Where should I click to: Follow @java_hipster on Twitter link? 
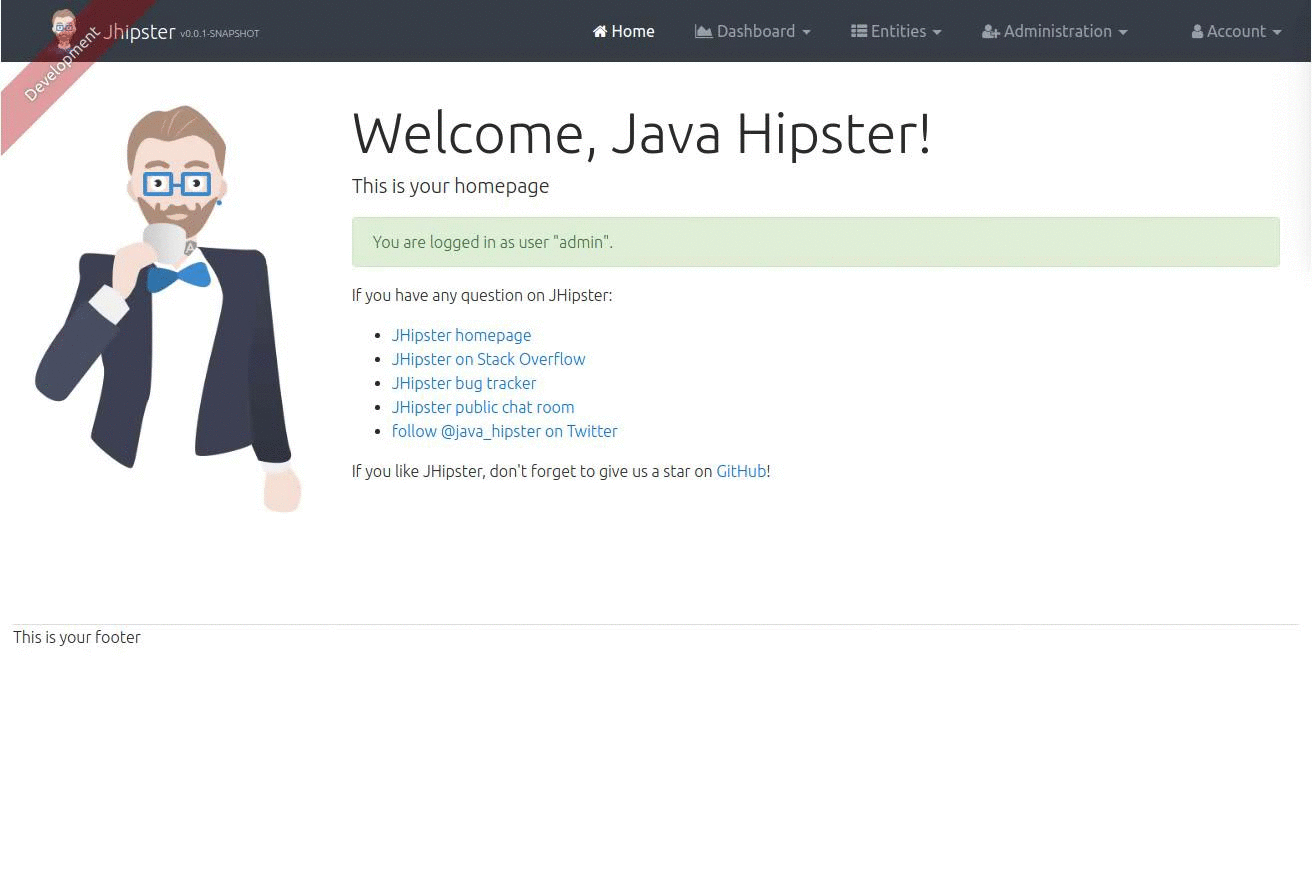504,431
